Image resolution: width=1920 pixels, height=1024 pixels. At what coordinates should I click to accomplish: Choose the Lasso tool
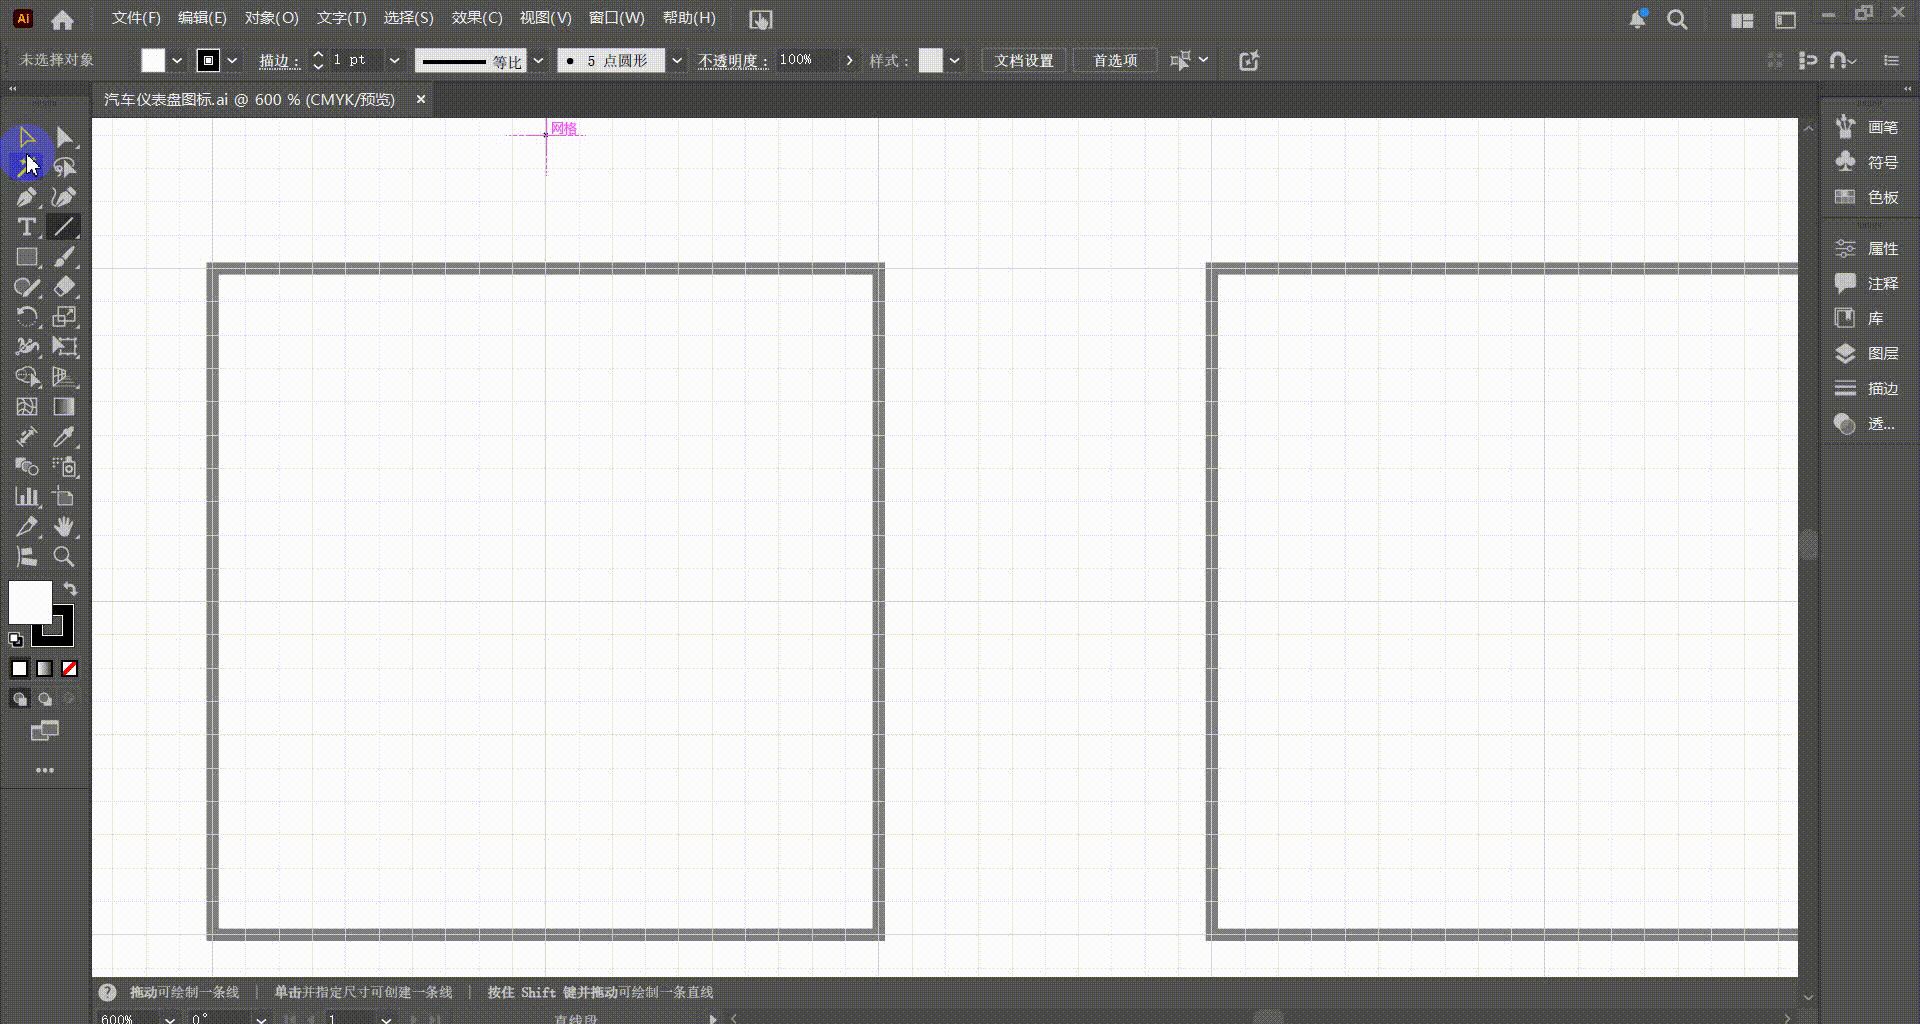(64, 167)
